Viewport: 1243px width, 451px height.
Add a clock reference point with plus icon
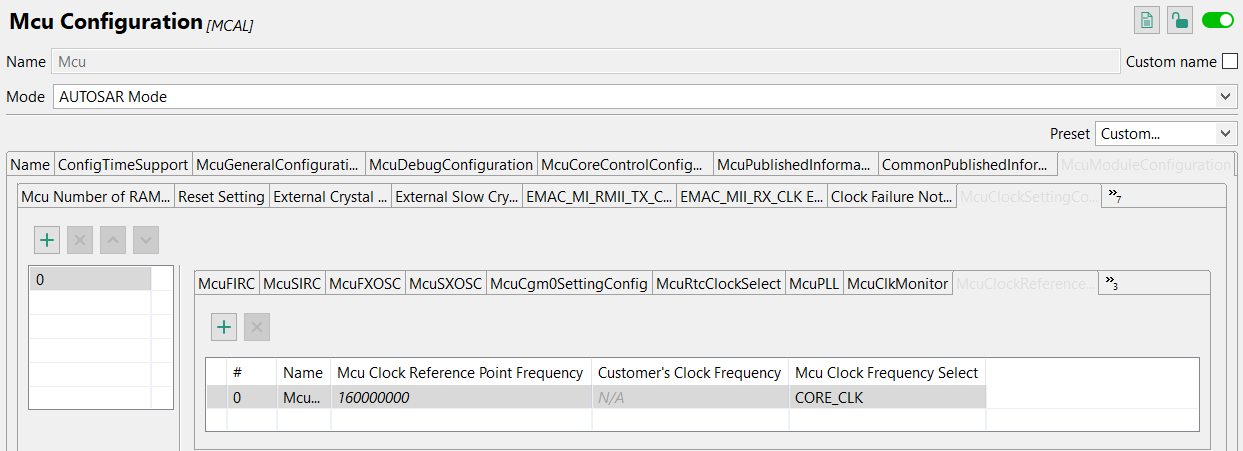point(224,327)
